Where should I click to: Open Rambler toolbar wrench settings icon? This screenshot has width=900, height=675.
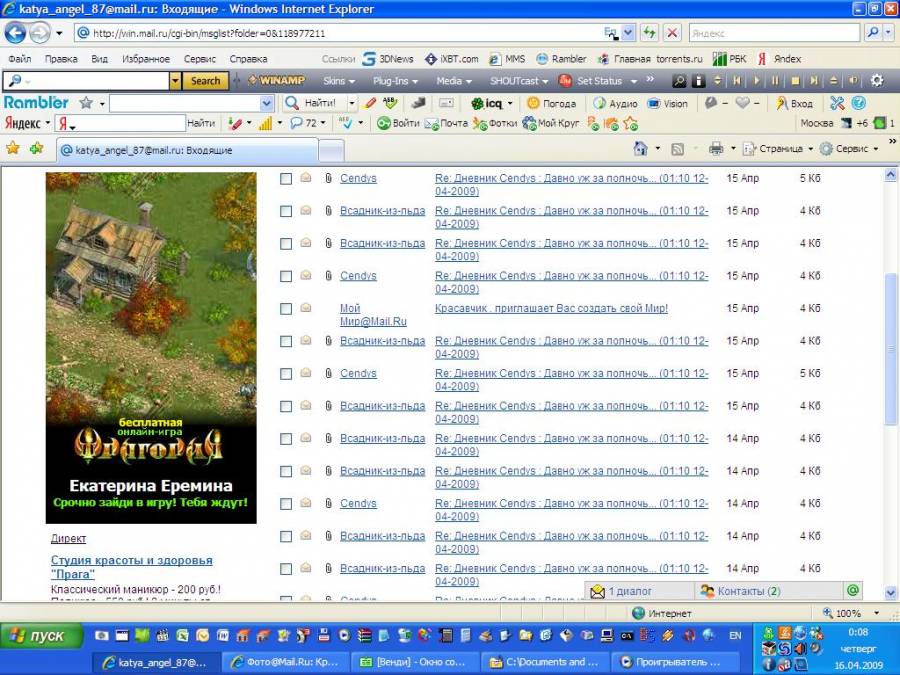click(x=837, y=103)
